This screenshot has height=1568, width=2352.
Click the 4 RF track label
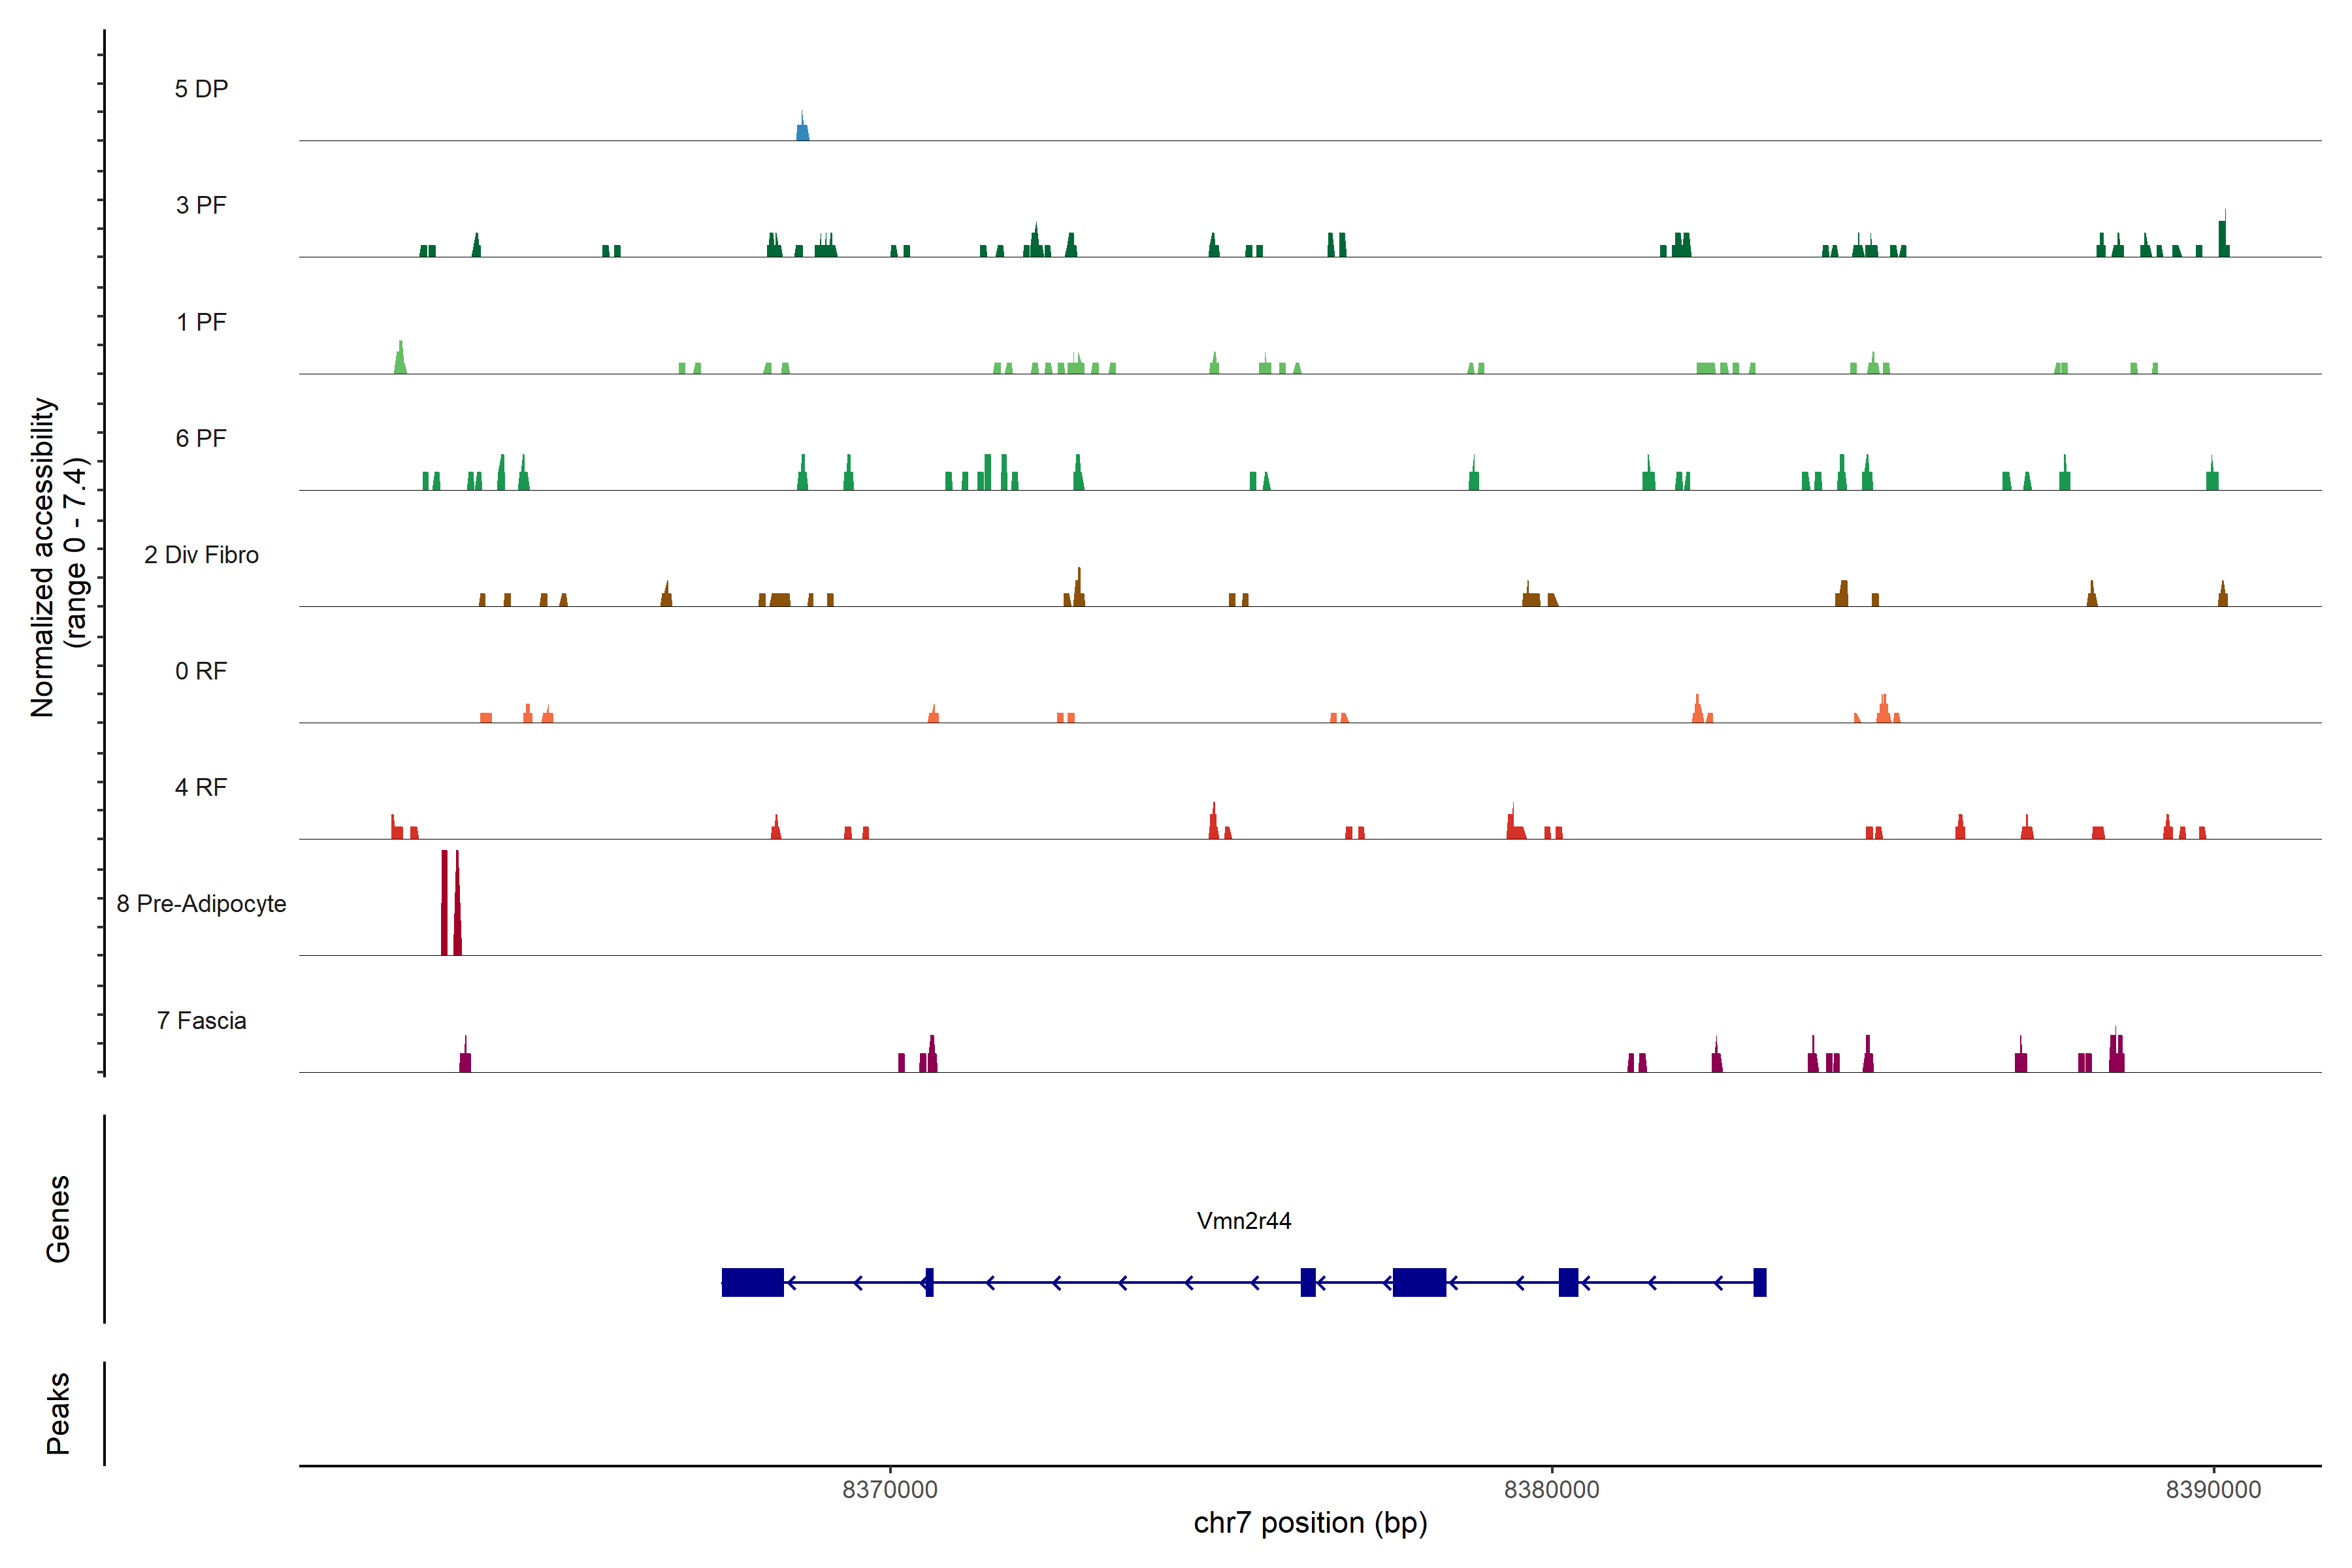[201, 787]
